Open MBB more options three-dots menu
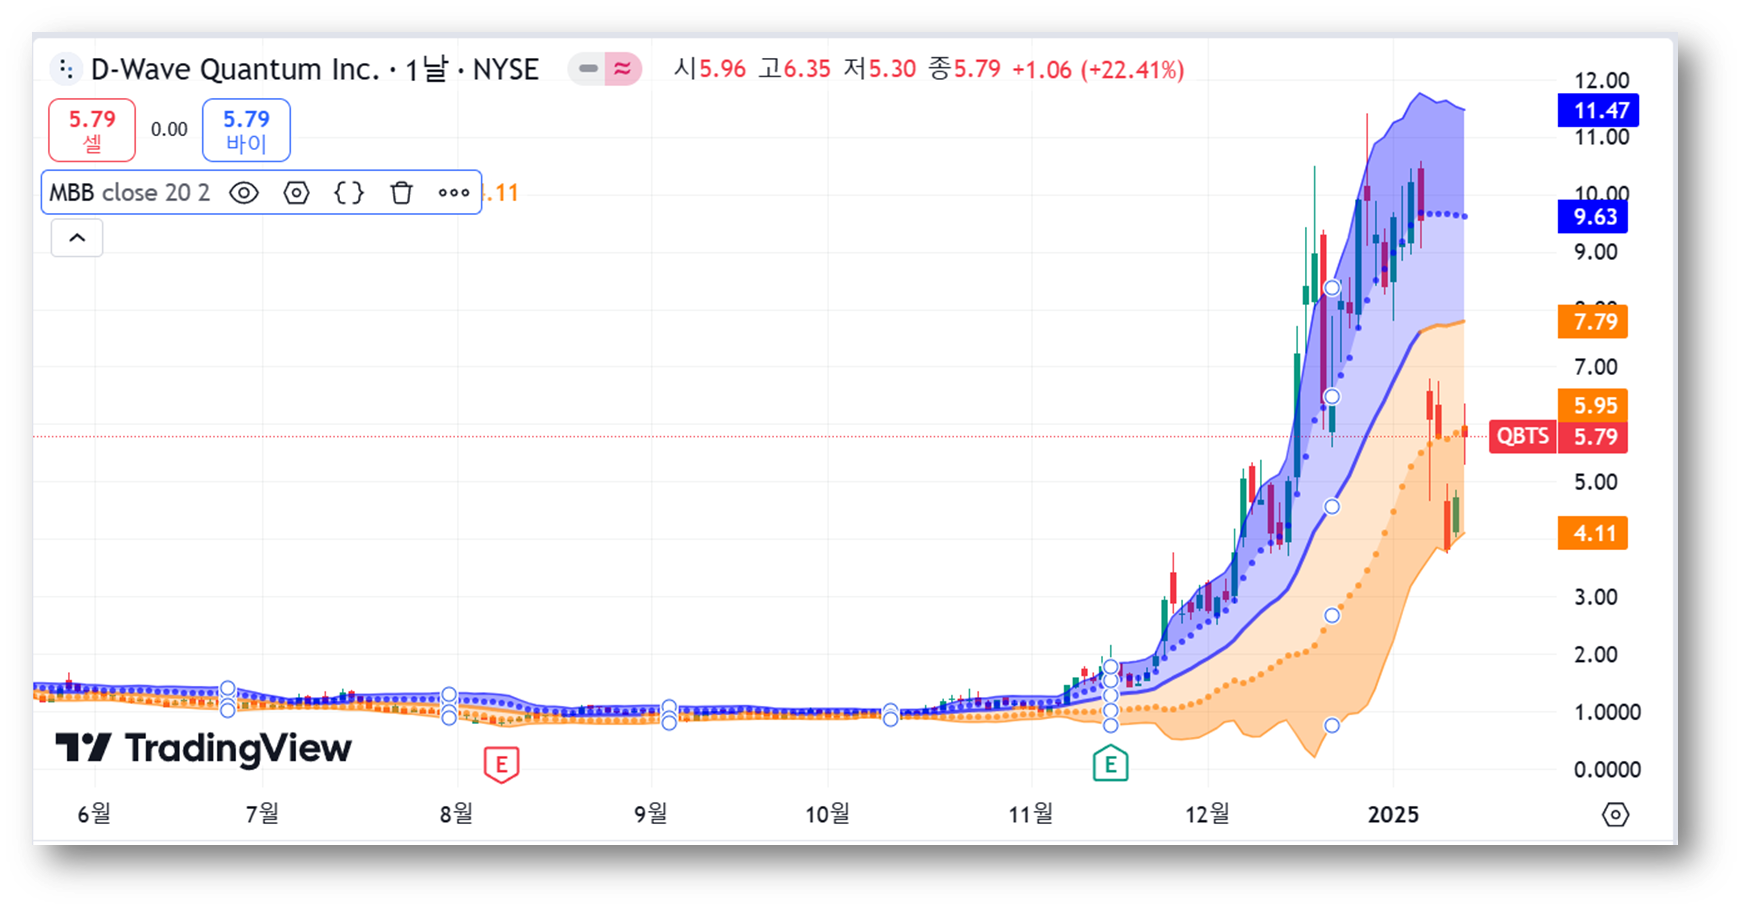Image resolution: width=1743 pixels, height=910 pixels. tap(454, 193)
